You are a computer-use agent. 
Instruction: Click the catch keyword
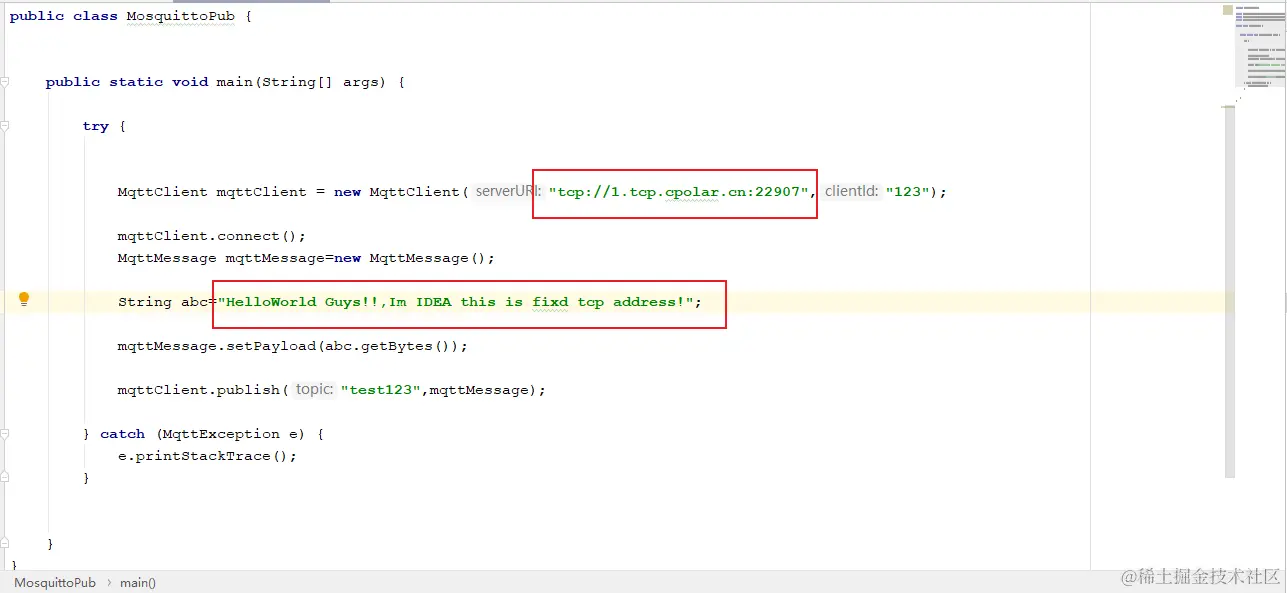122,434
